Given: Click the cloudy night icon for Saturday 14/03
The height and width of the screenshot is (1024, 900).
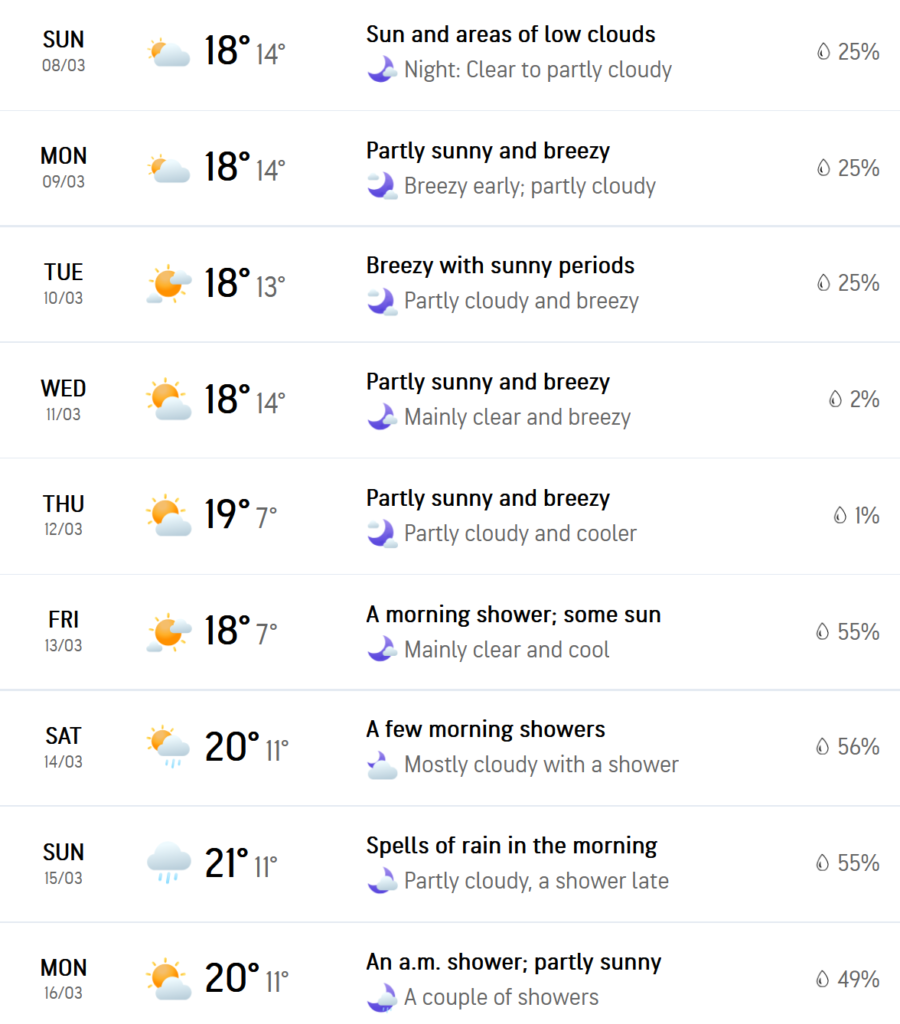Looking at the screenshot, I should tap(381, 765).
